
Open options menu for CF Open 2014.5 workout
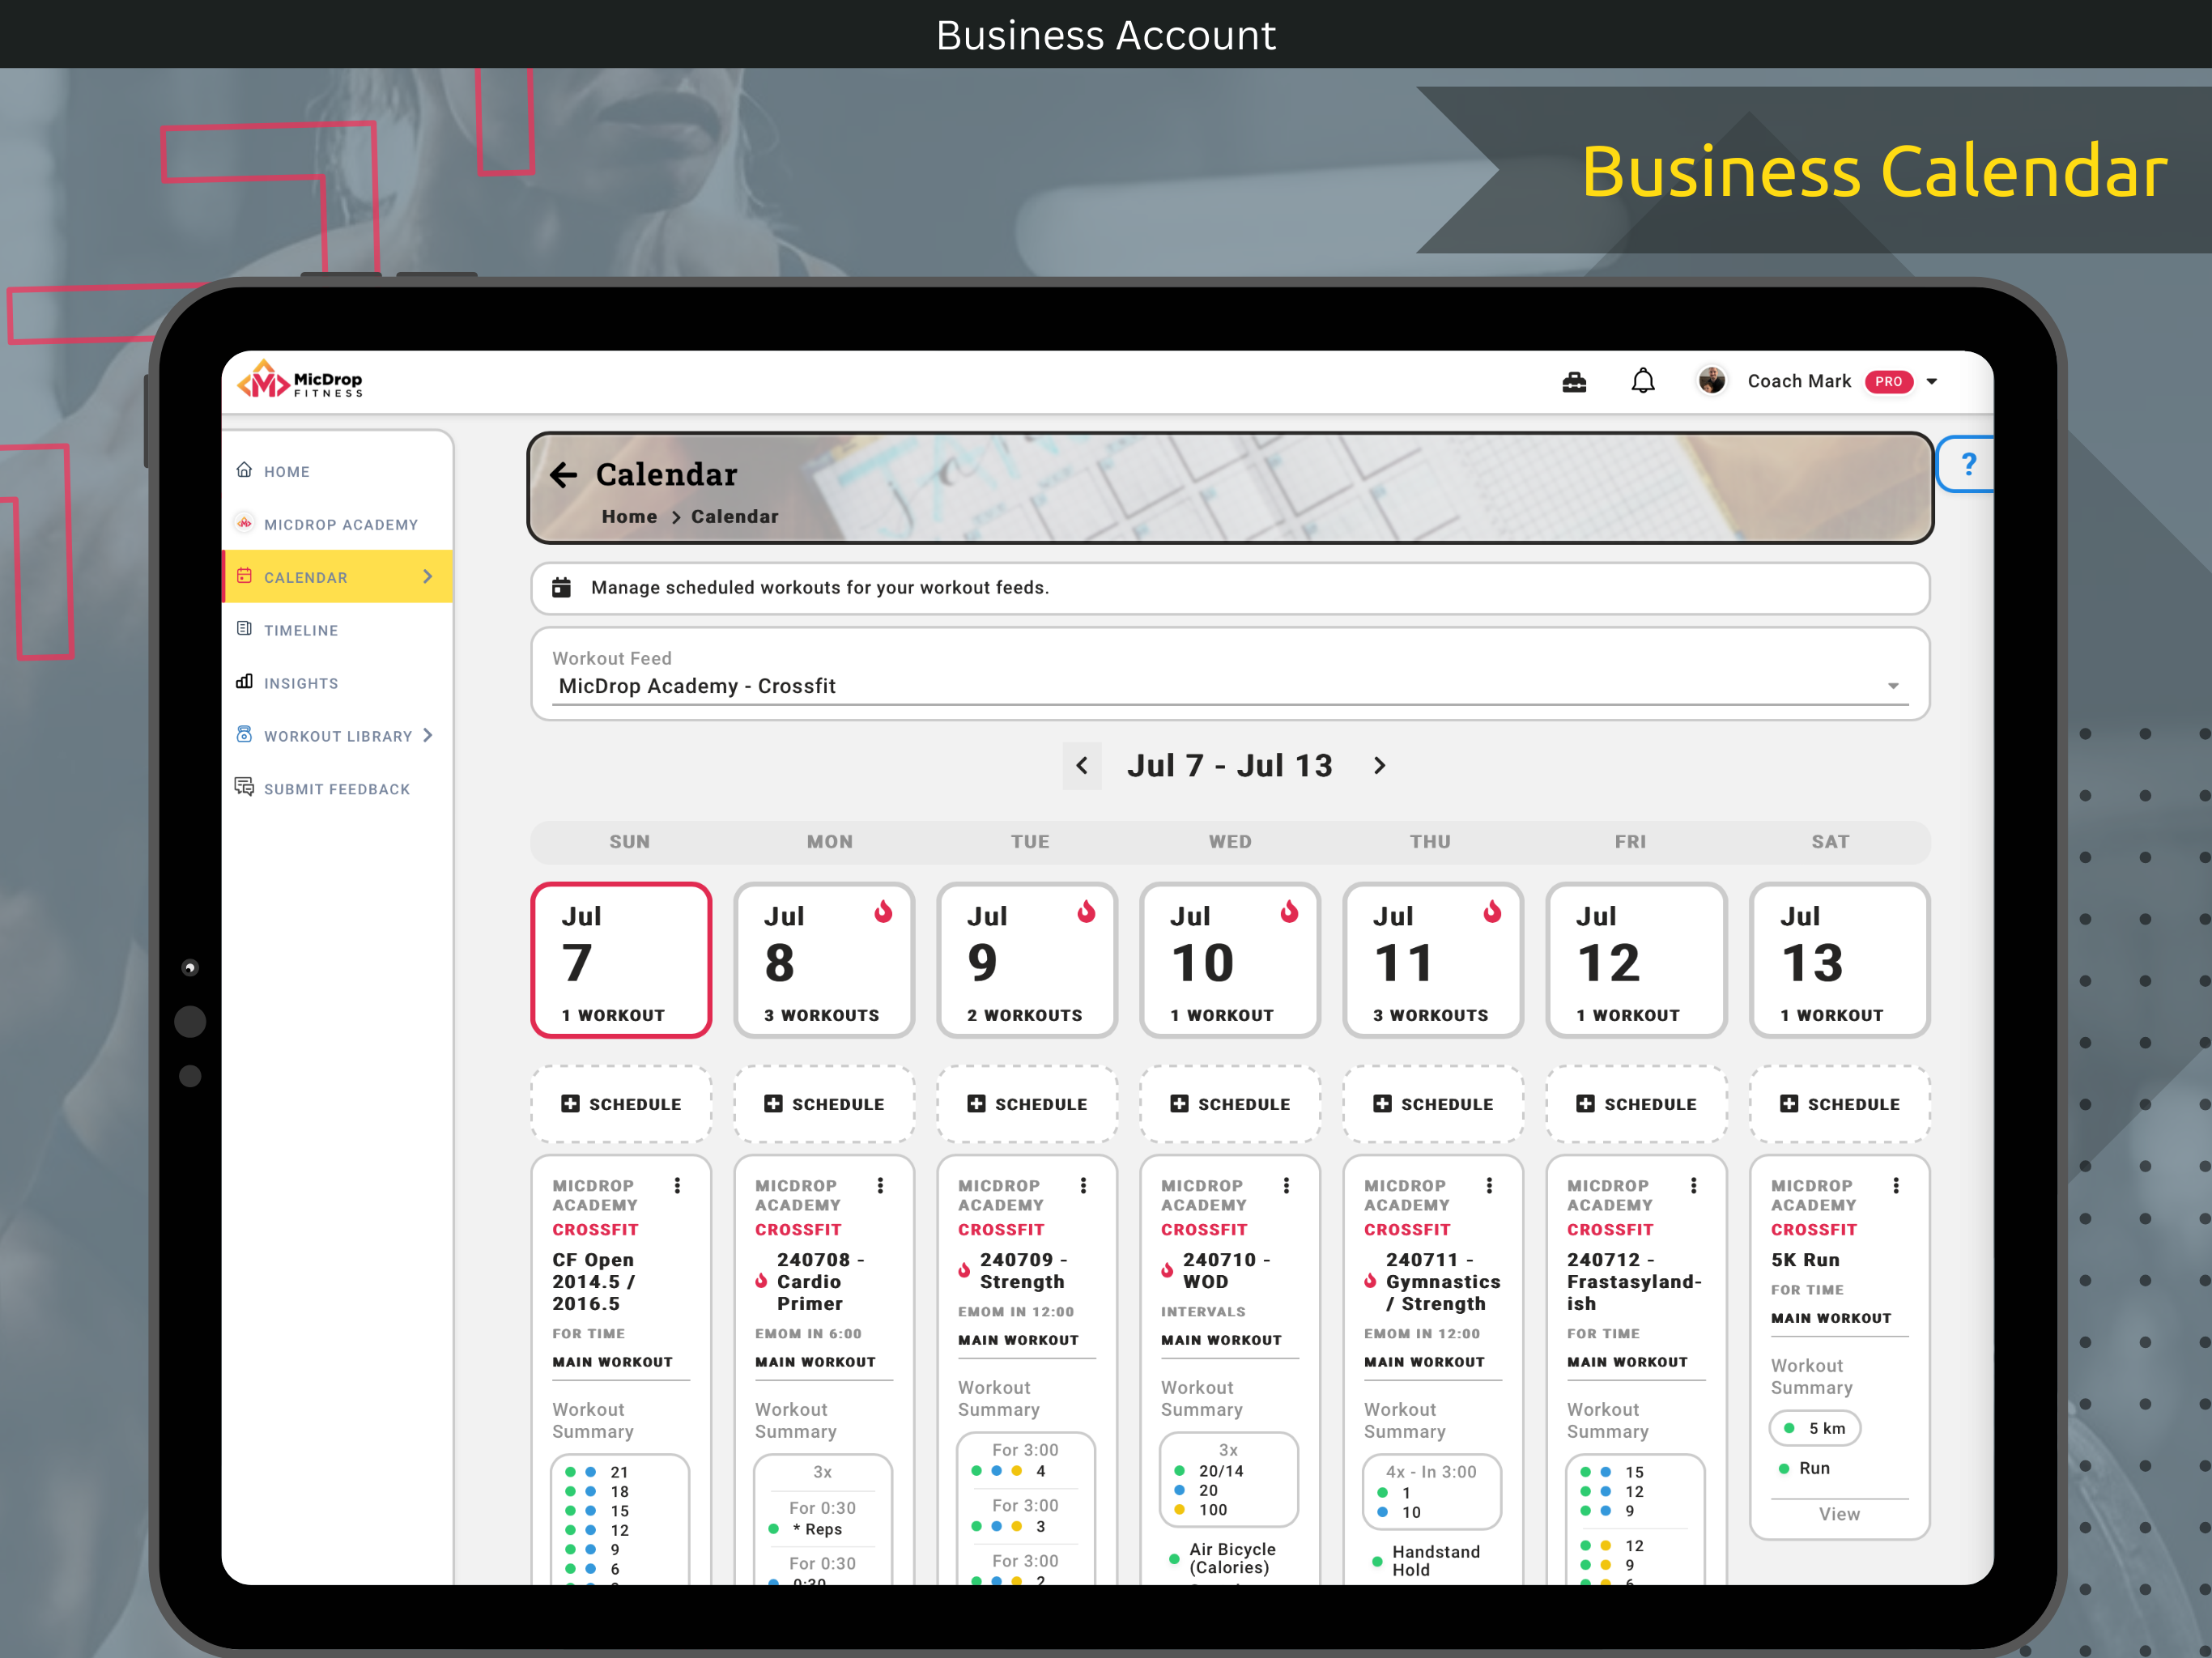coord(677,1185)
